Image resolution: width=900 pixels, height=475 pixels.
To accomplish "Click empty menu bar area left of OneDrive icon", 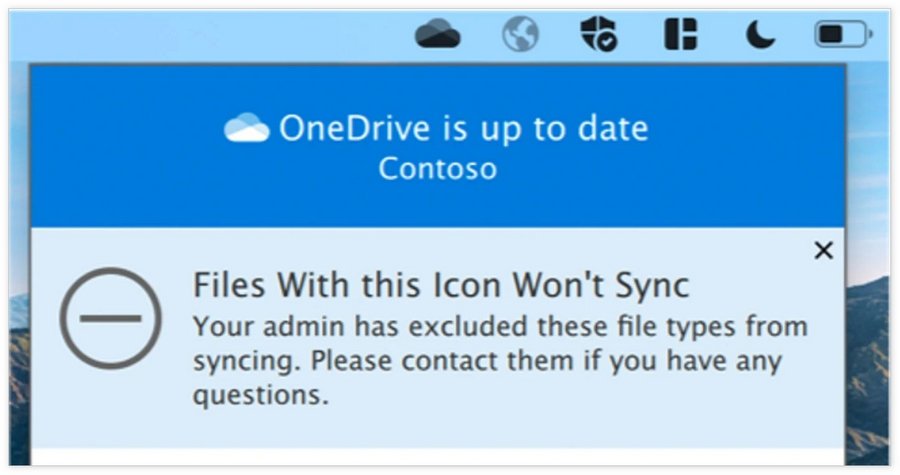I will click(200, 35).
